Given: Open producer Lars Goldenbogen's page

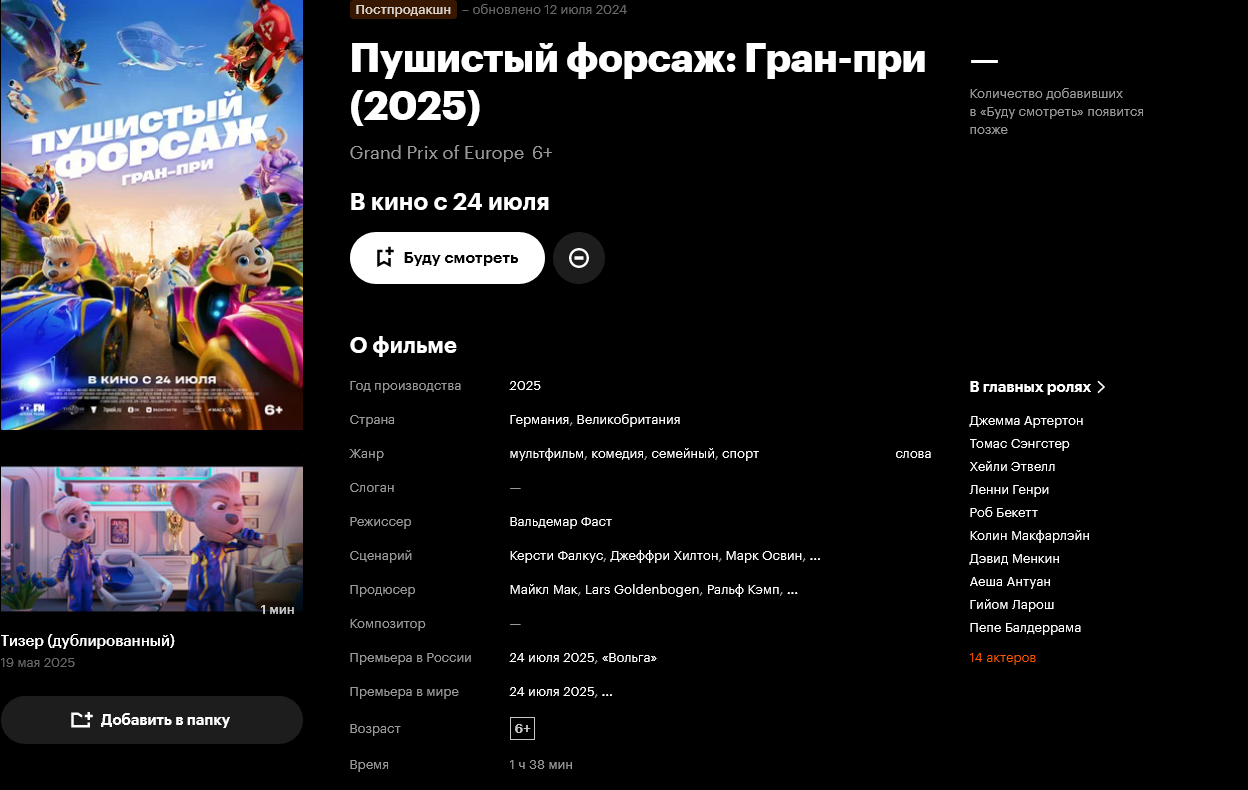Looking at the screenshot, I should [x=642, y=590].
